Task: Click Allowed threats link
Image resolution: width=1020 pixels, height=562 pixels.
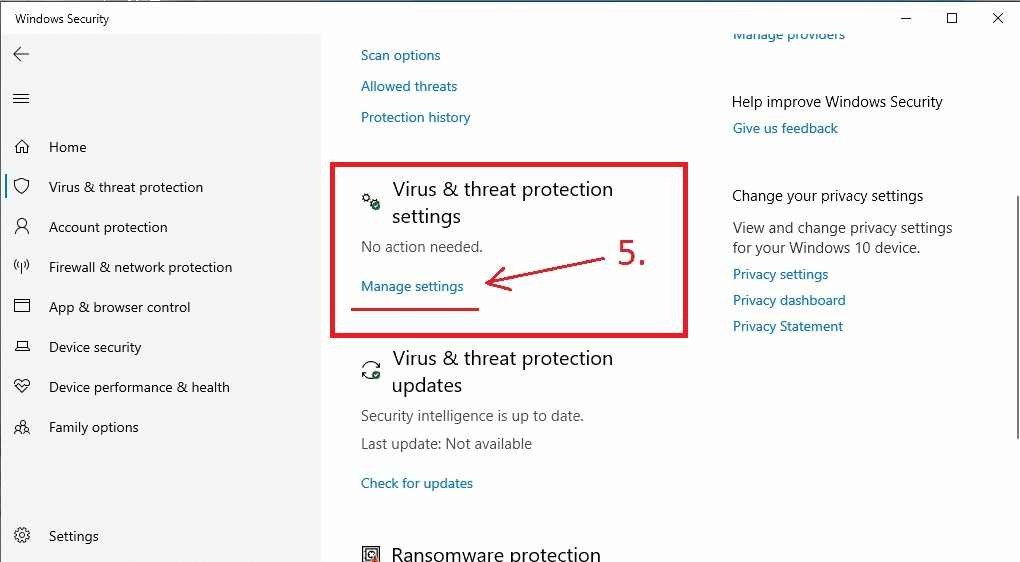Action: coord(409,86)
